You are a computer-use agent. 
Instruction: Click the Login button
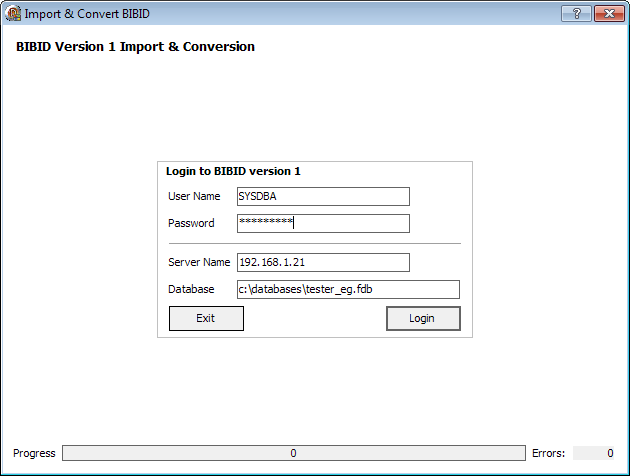click(x=423, y=318)
